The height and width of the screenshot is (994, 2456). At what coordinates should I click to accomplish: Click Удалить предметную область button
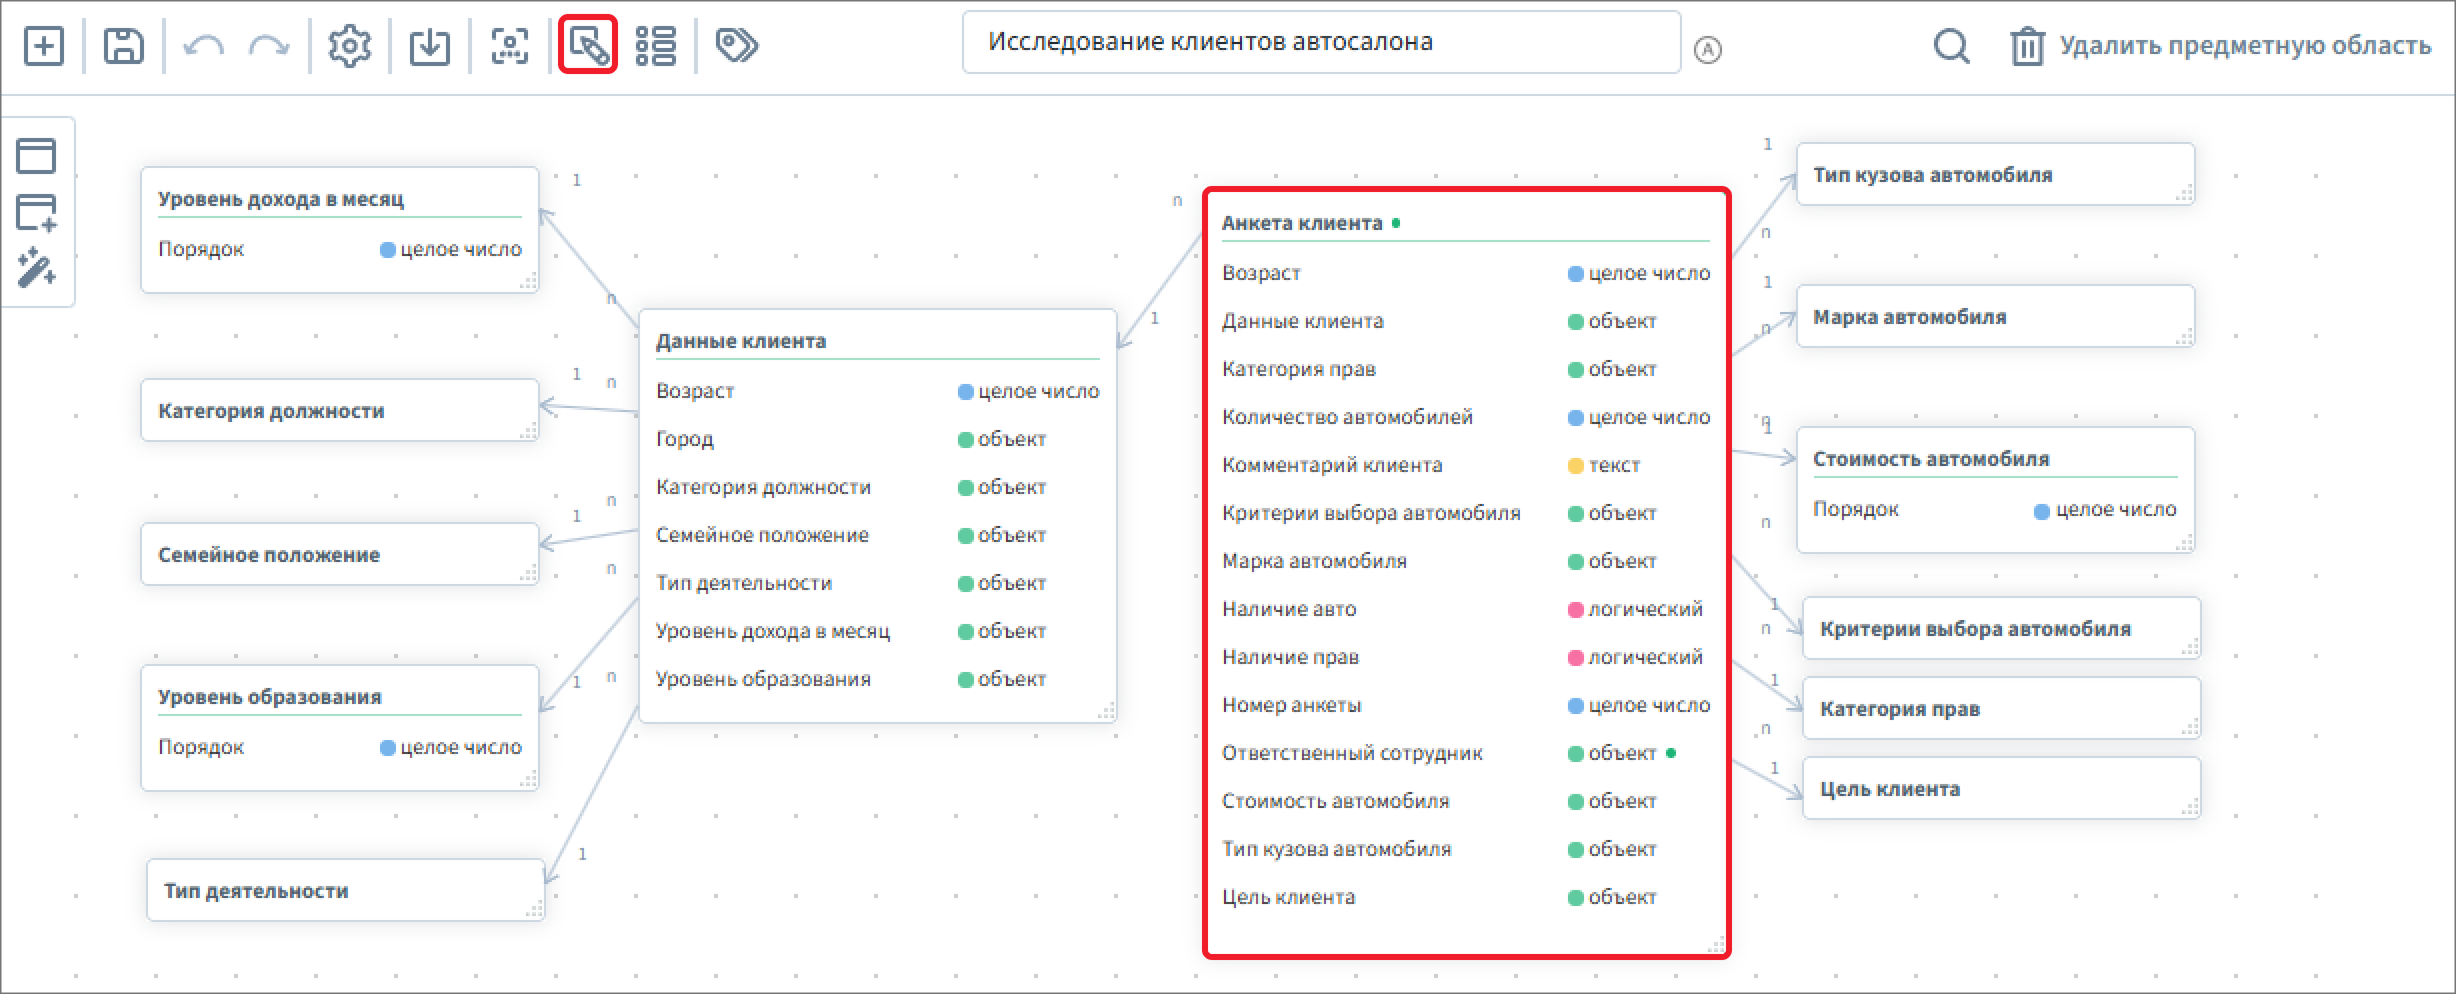(x=2222, y=46)
